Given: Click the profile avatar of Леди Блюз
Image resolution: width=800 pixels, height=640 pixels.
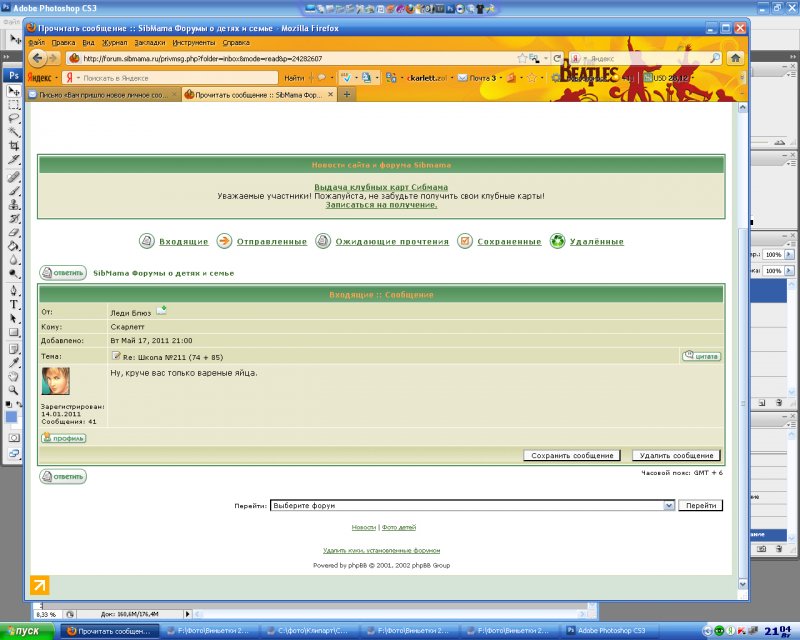Looking at the screenshot, I should point(56,381).
